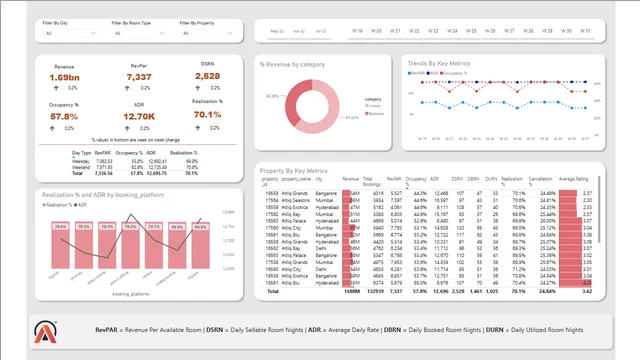Click the Luxury legend marker in donut chart
This screenshot has width=640, height=360.
point(367,106)
